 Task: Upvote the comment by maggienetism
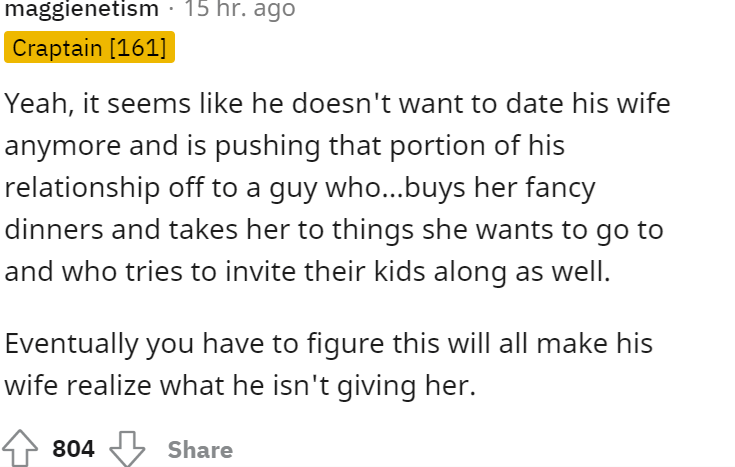pyautogui.click(x=23, y=449)
